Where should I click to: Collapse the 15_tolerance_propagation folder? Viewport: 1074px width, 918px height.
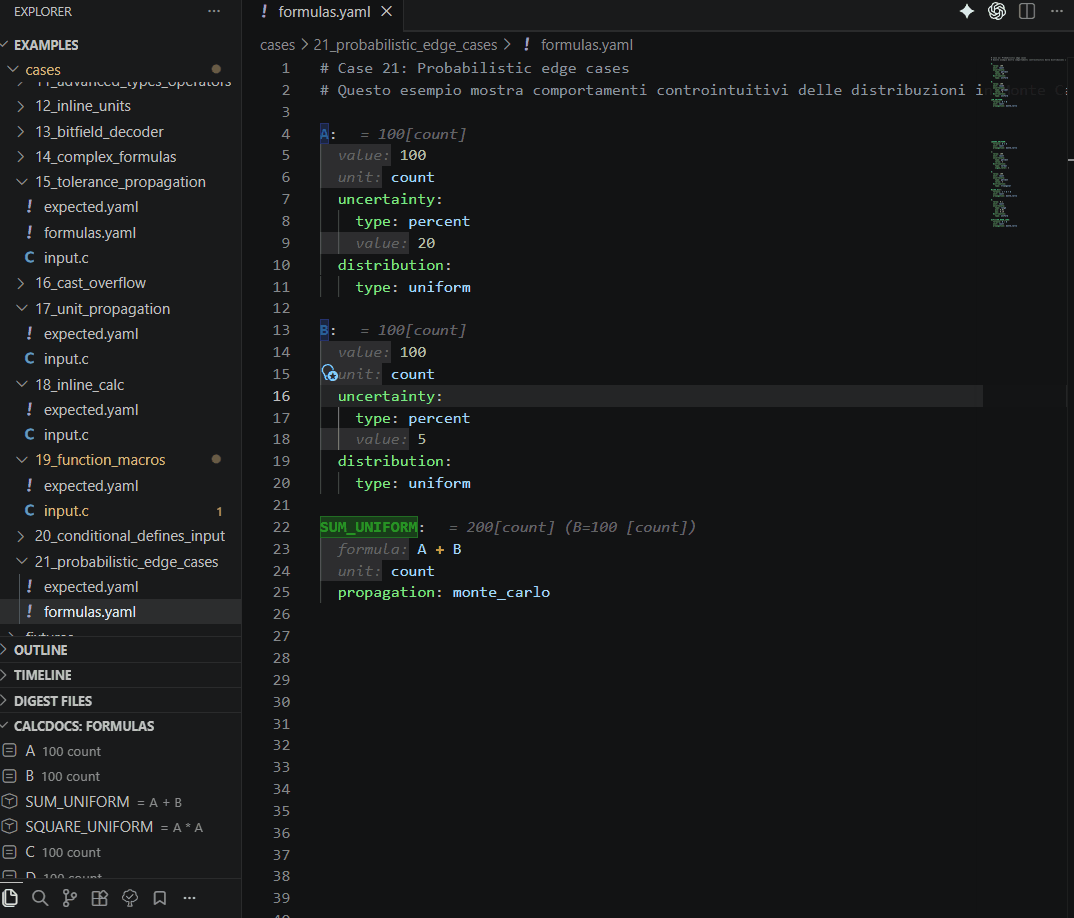(x=22, y=182)
